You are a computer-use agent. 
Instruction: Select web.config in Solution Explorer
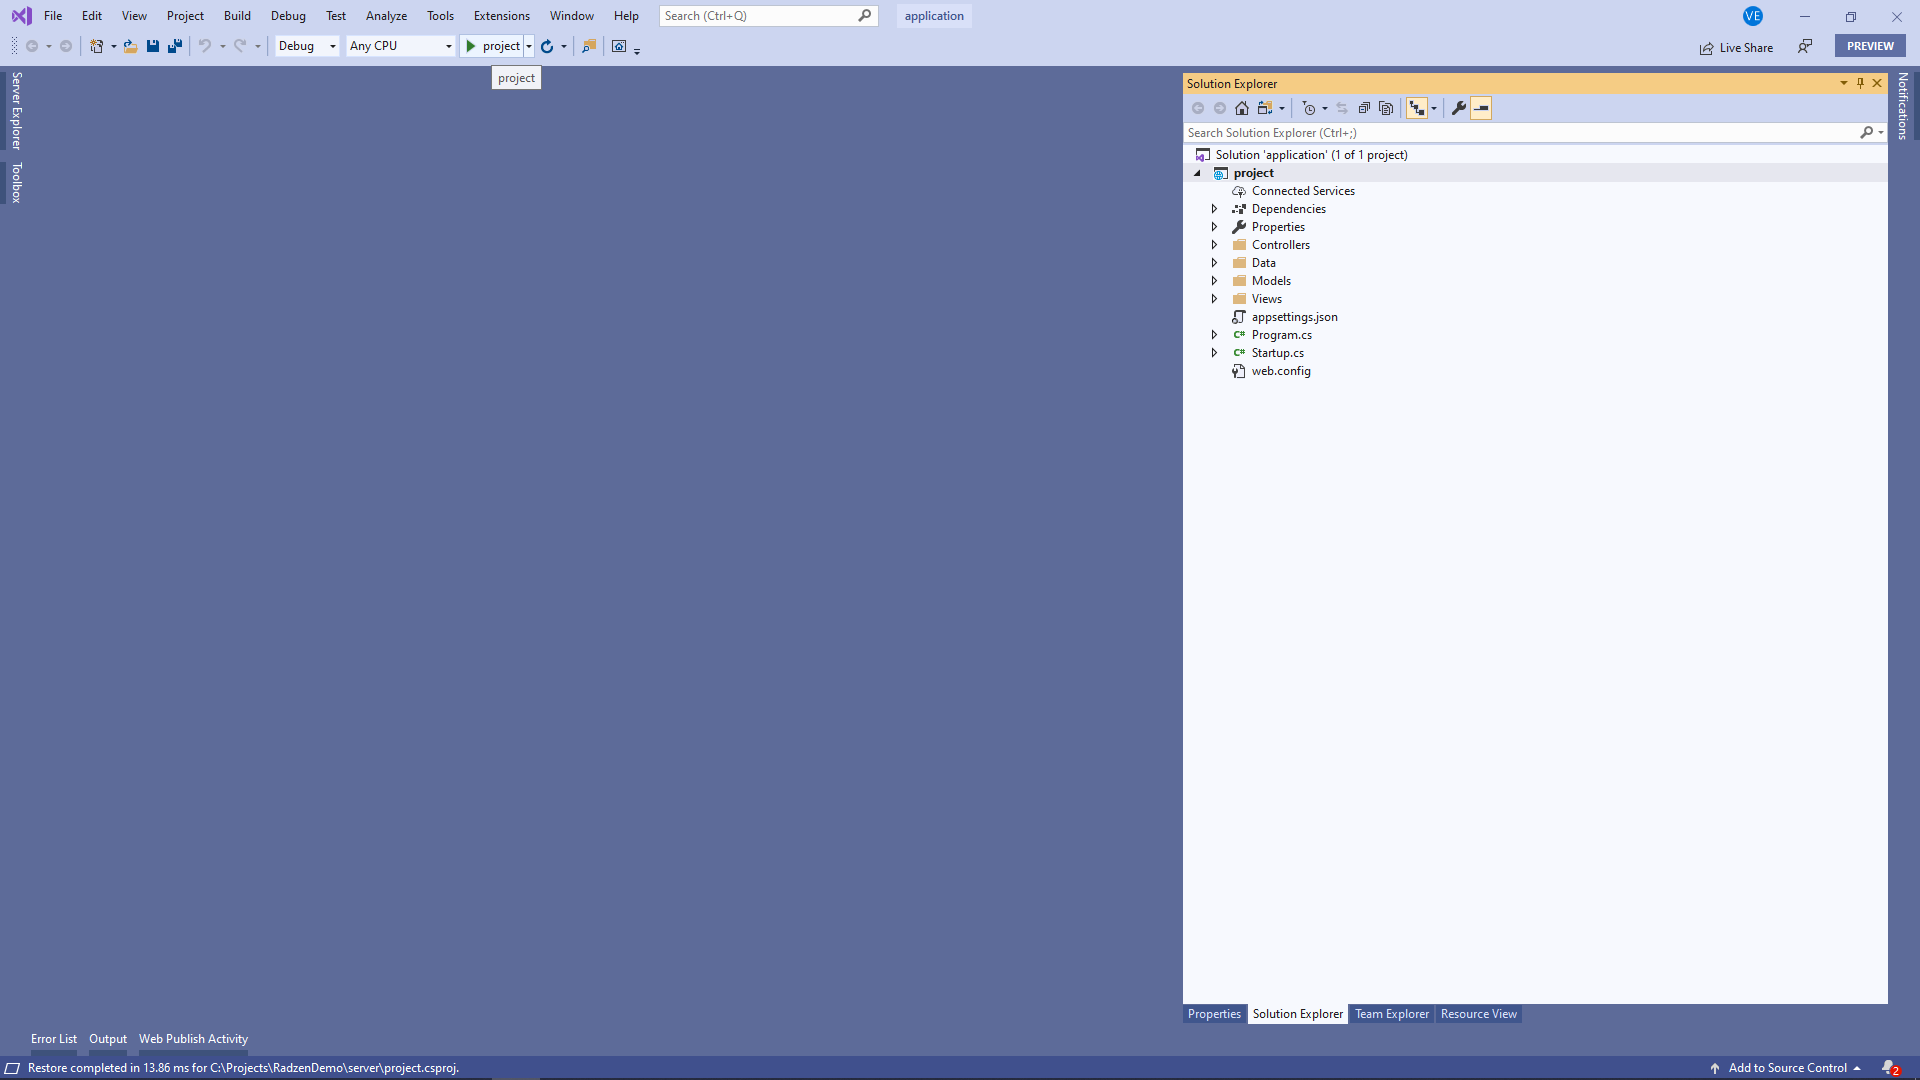click(x=1281, y=371)
